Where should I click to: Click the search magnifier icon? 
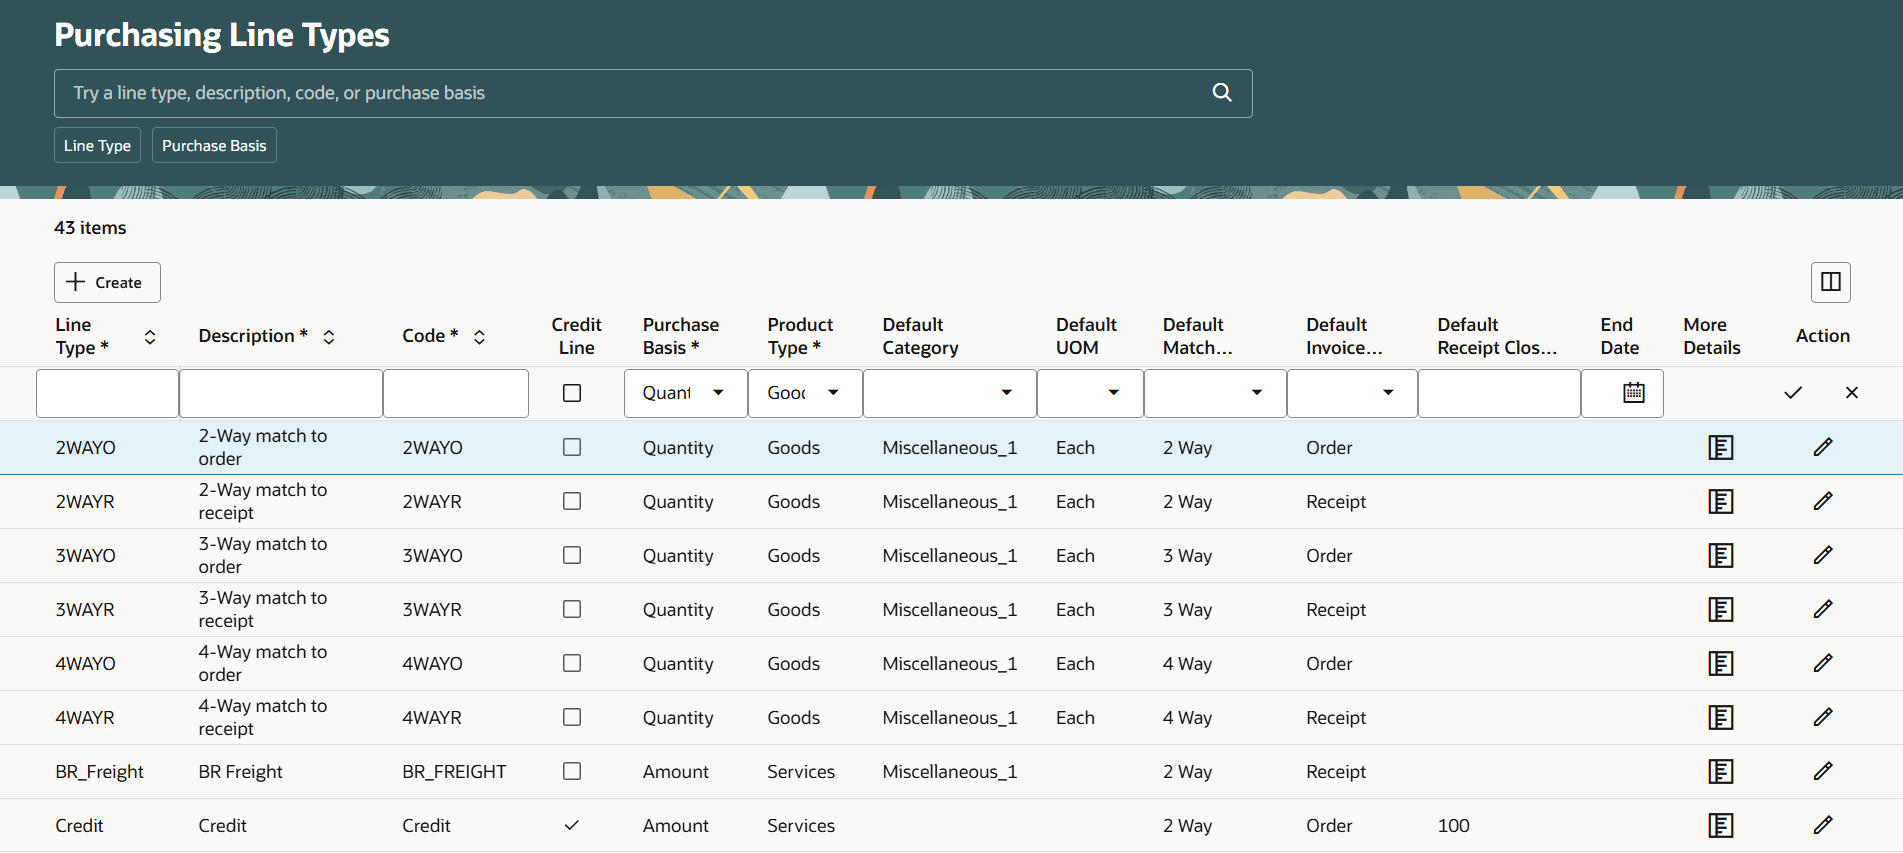click(x=1221, y=93)
